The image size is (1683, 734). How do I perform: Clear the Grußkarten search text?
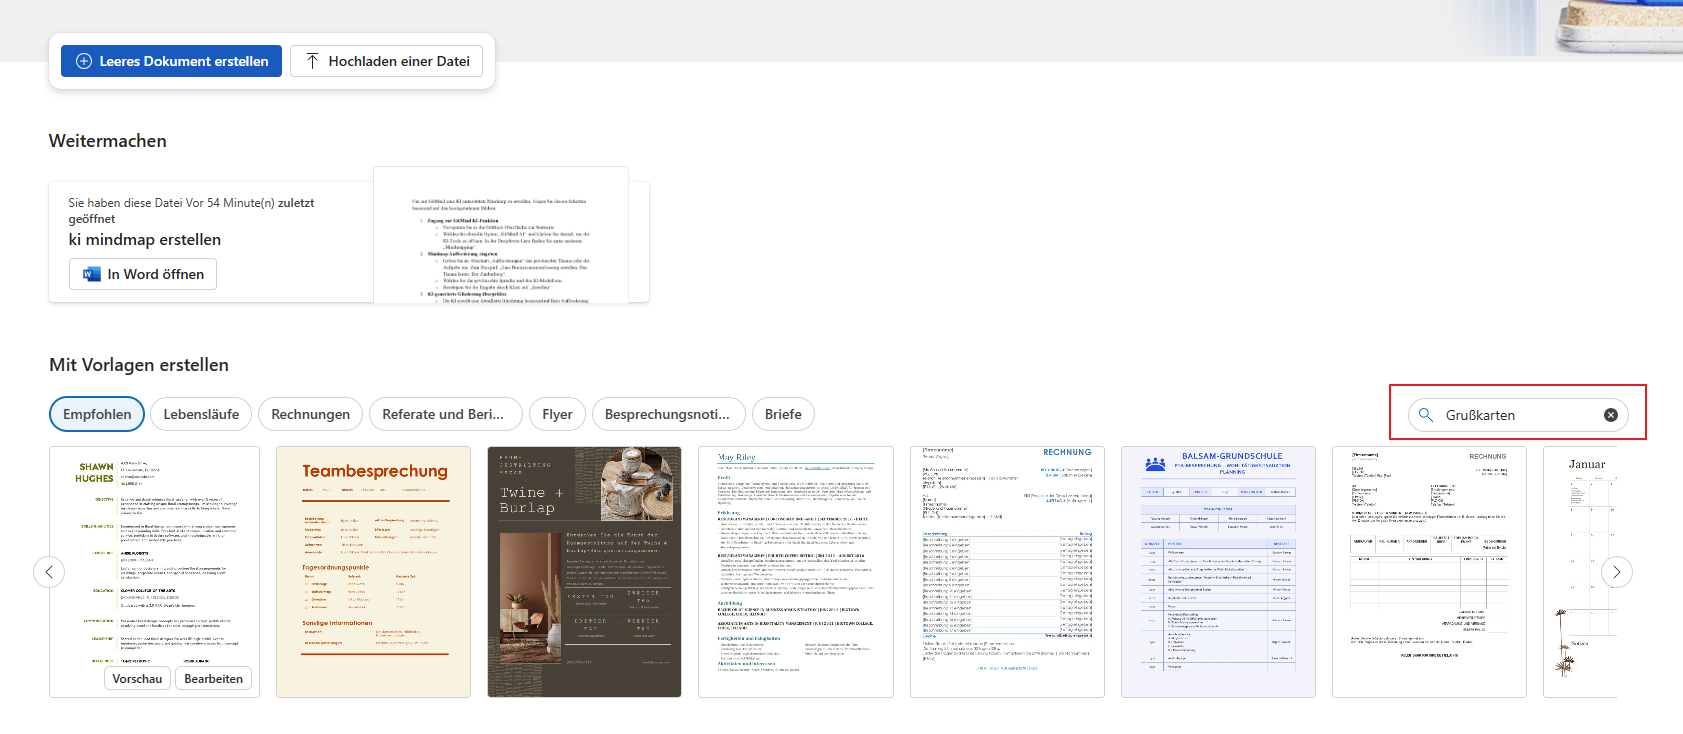[x=1611, y=415]
